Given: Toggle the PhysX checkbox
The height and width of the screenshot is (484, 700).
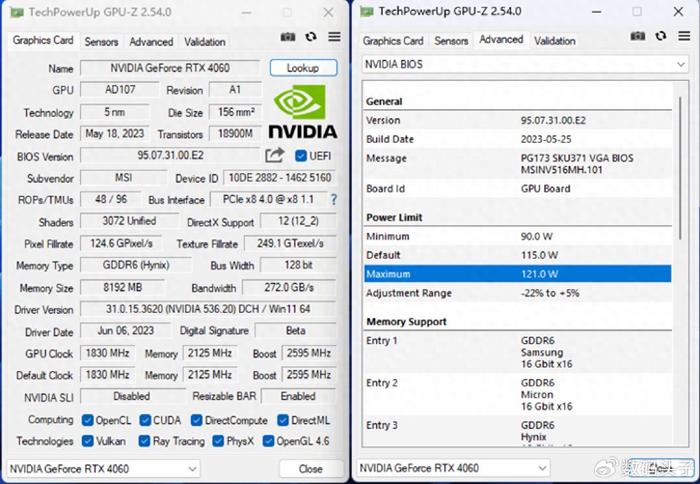Looking at the screenshot, I should coord(218,441).
